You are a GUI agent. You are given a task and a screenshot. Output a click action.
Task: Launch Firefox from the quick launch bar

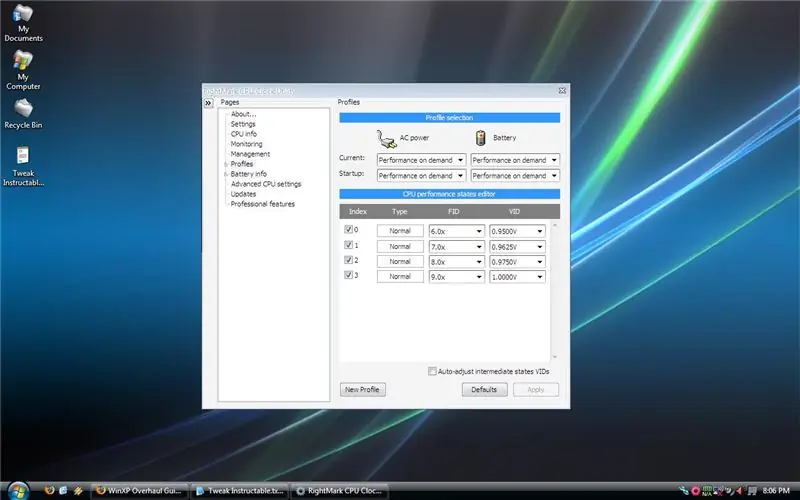(49, 490)
